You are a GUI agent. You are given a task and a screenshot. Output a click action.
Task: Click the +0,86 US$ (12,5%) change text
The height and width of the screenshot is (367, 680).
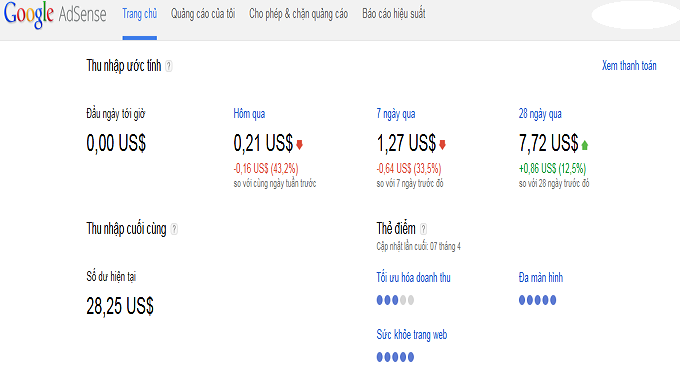tap(552, 168)
